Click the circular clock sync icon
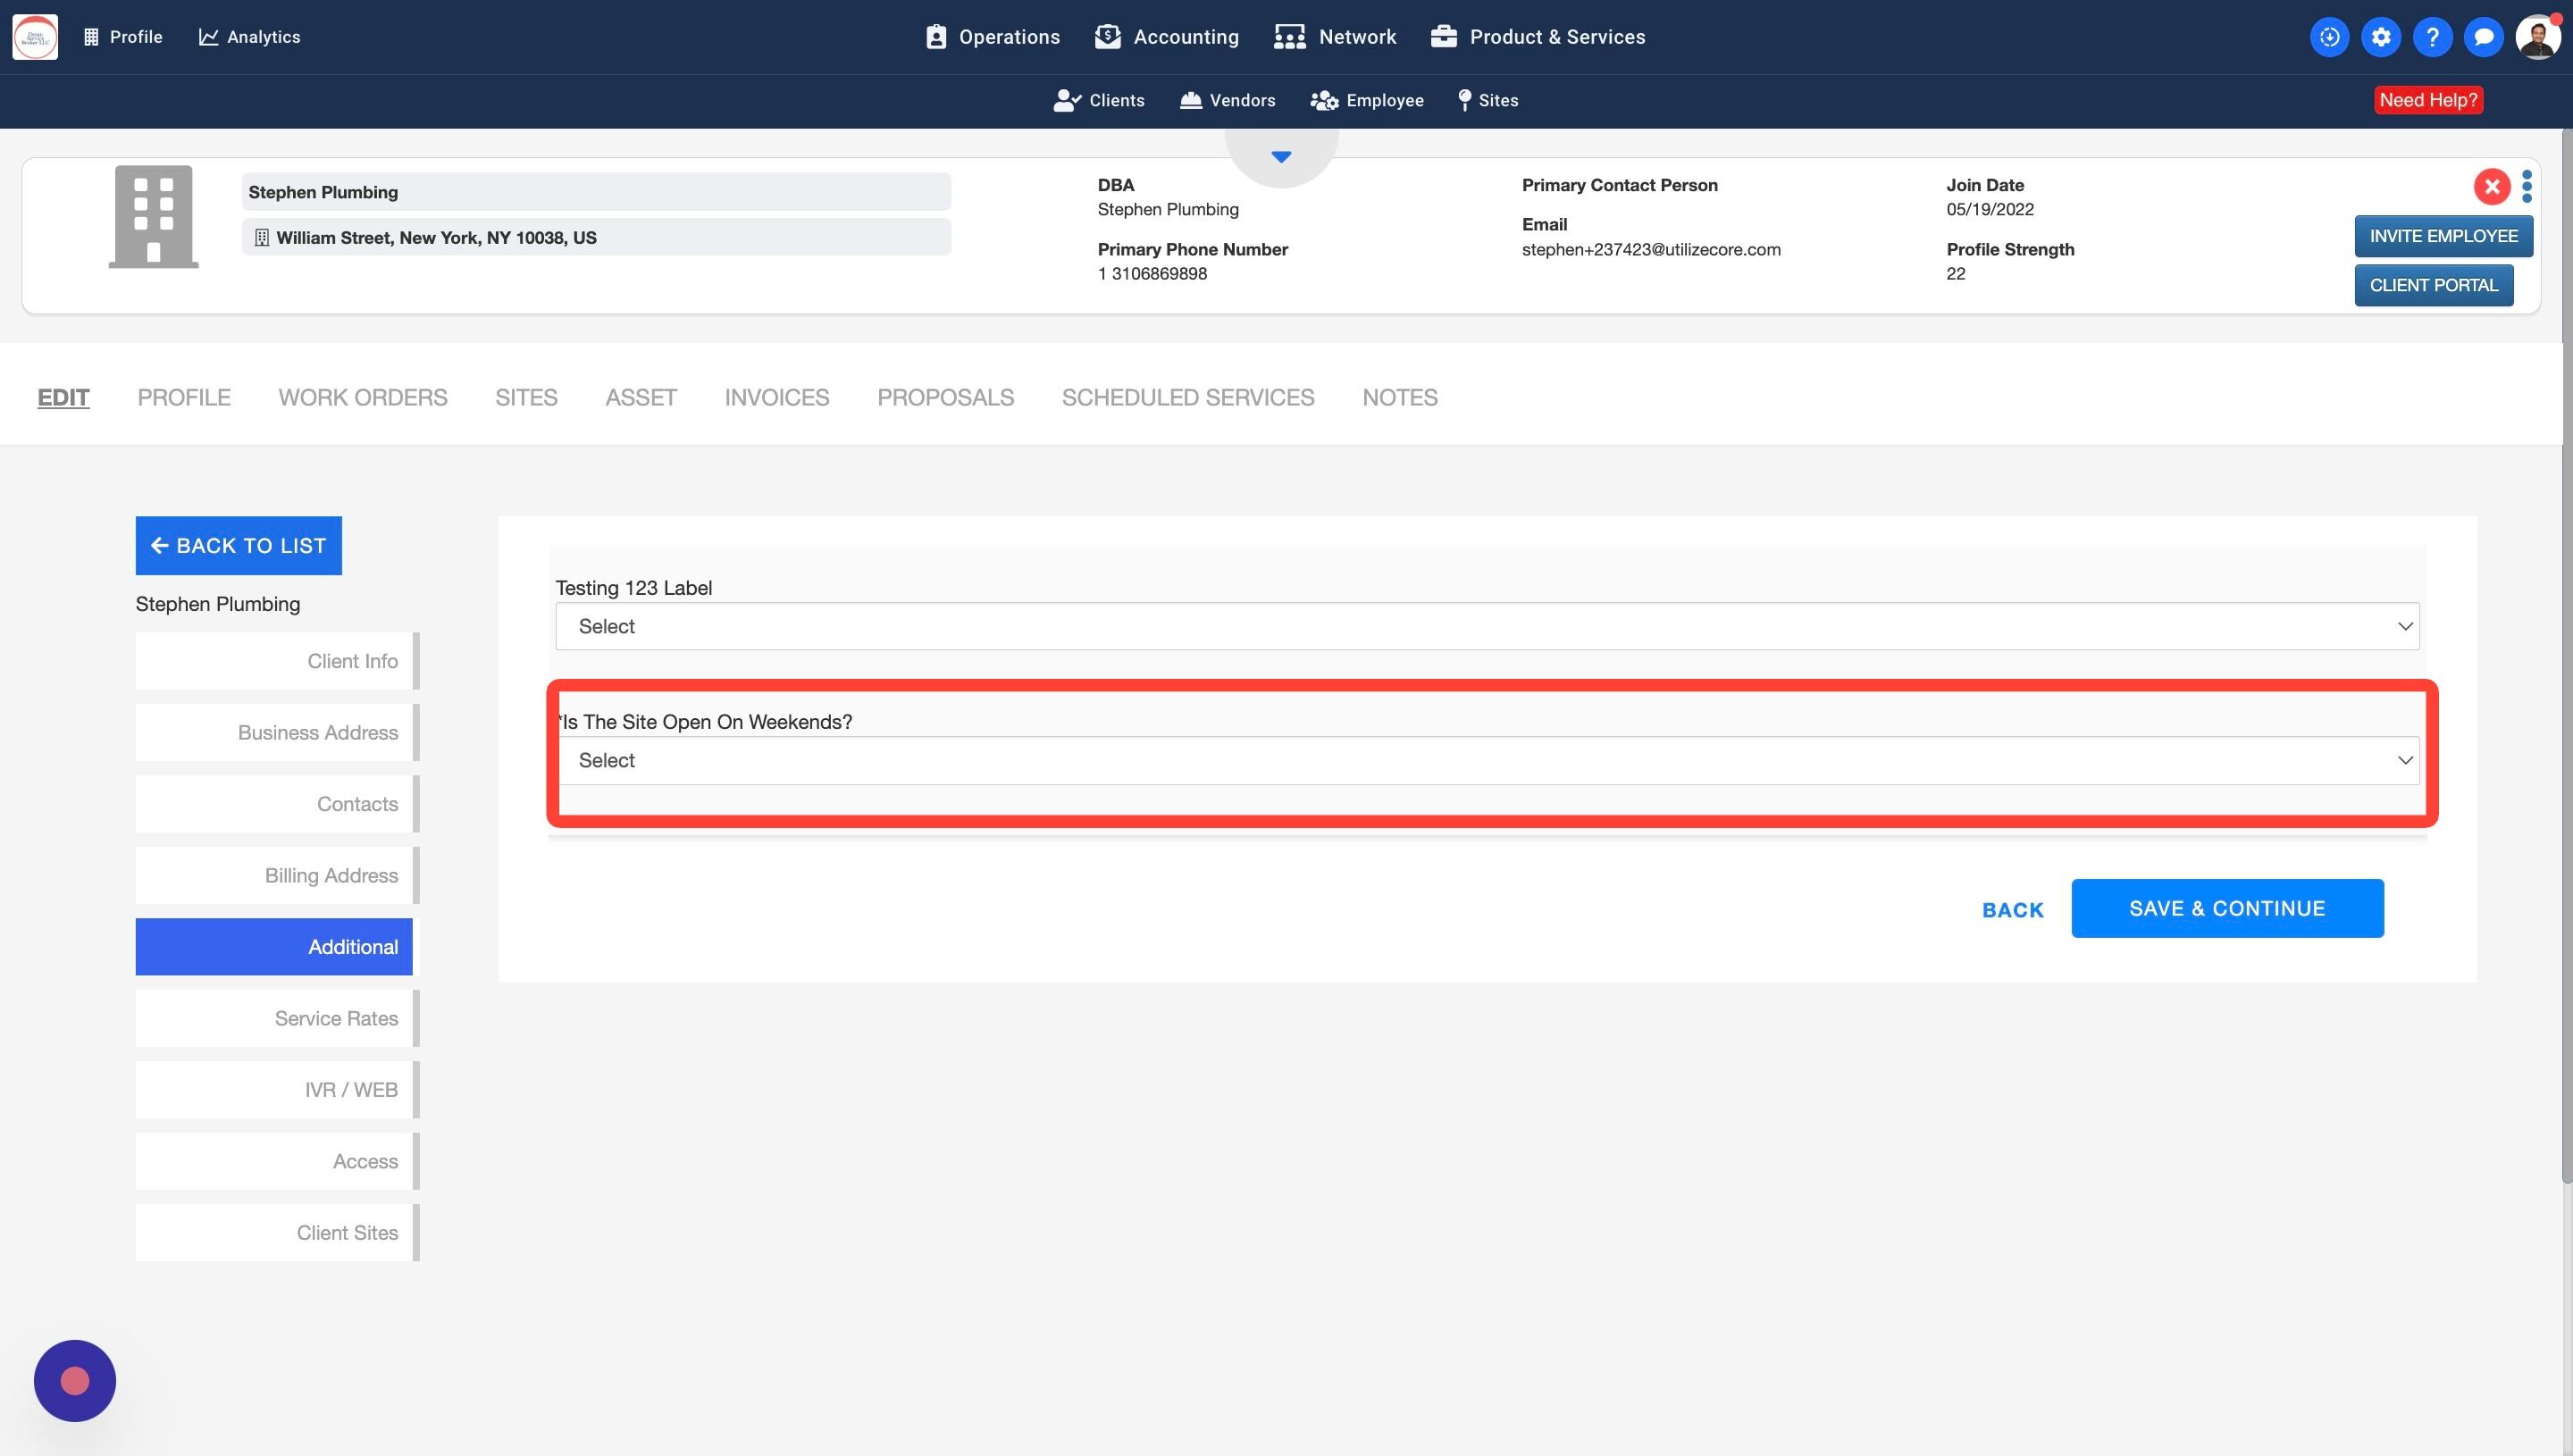 2329,37
